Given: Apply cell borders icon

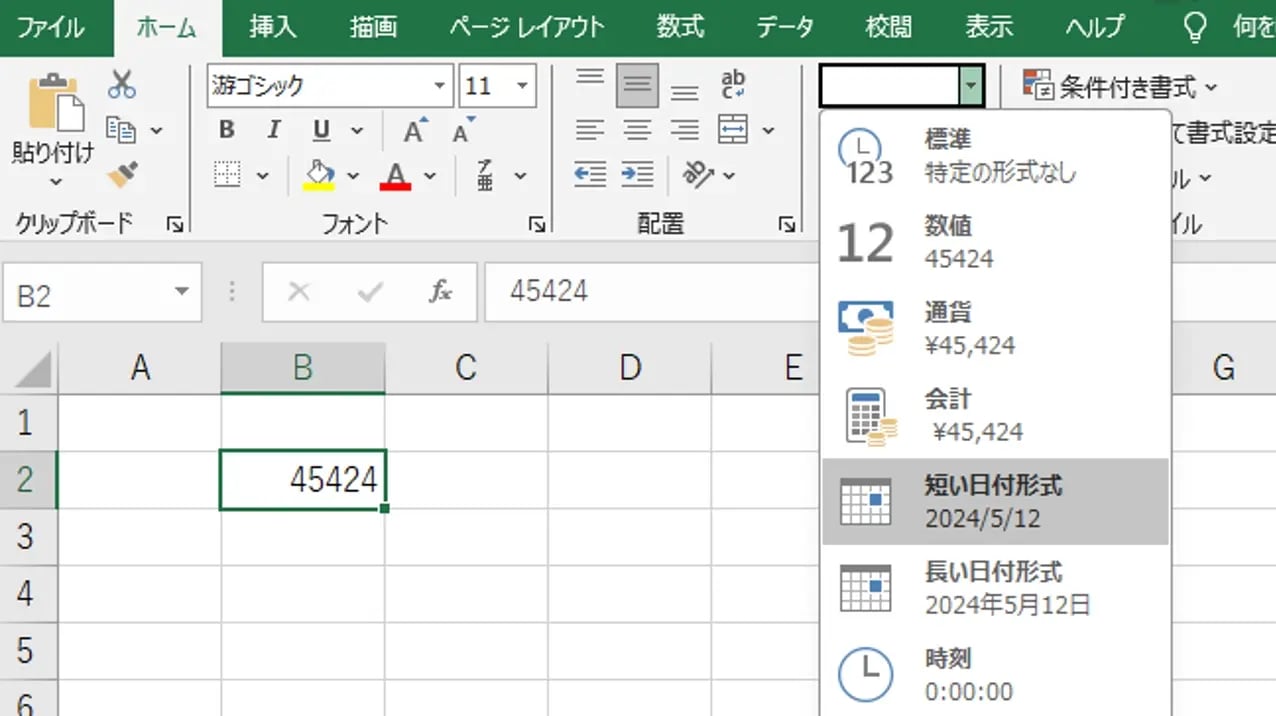Looking at the screenshot, I should (228, 176).
